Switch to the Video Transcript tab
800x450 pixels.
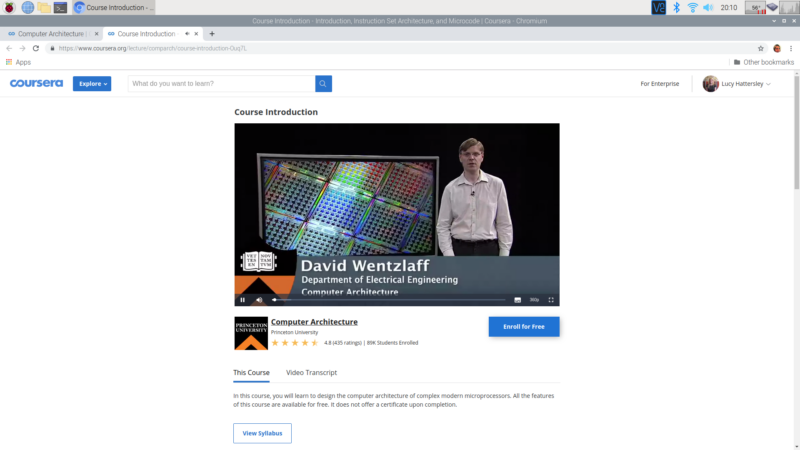point(311,373)
